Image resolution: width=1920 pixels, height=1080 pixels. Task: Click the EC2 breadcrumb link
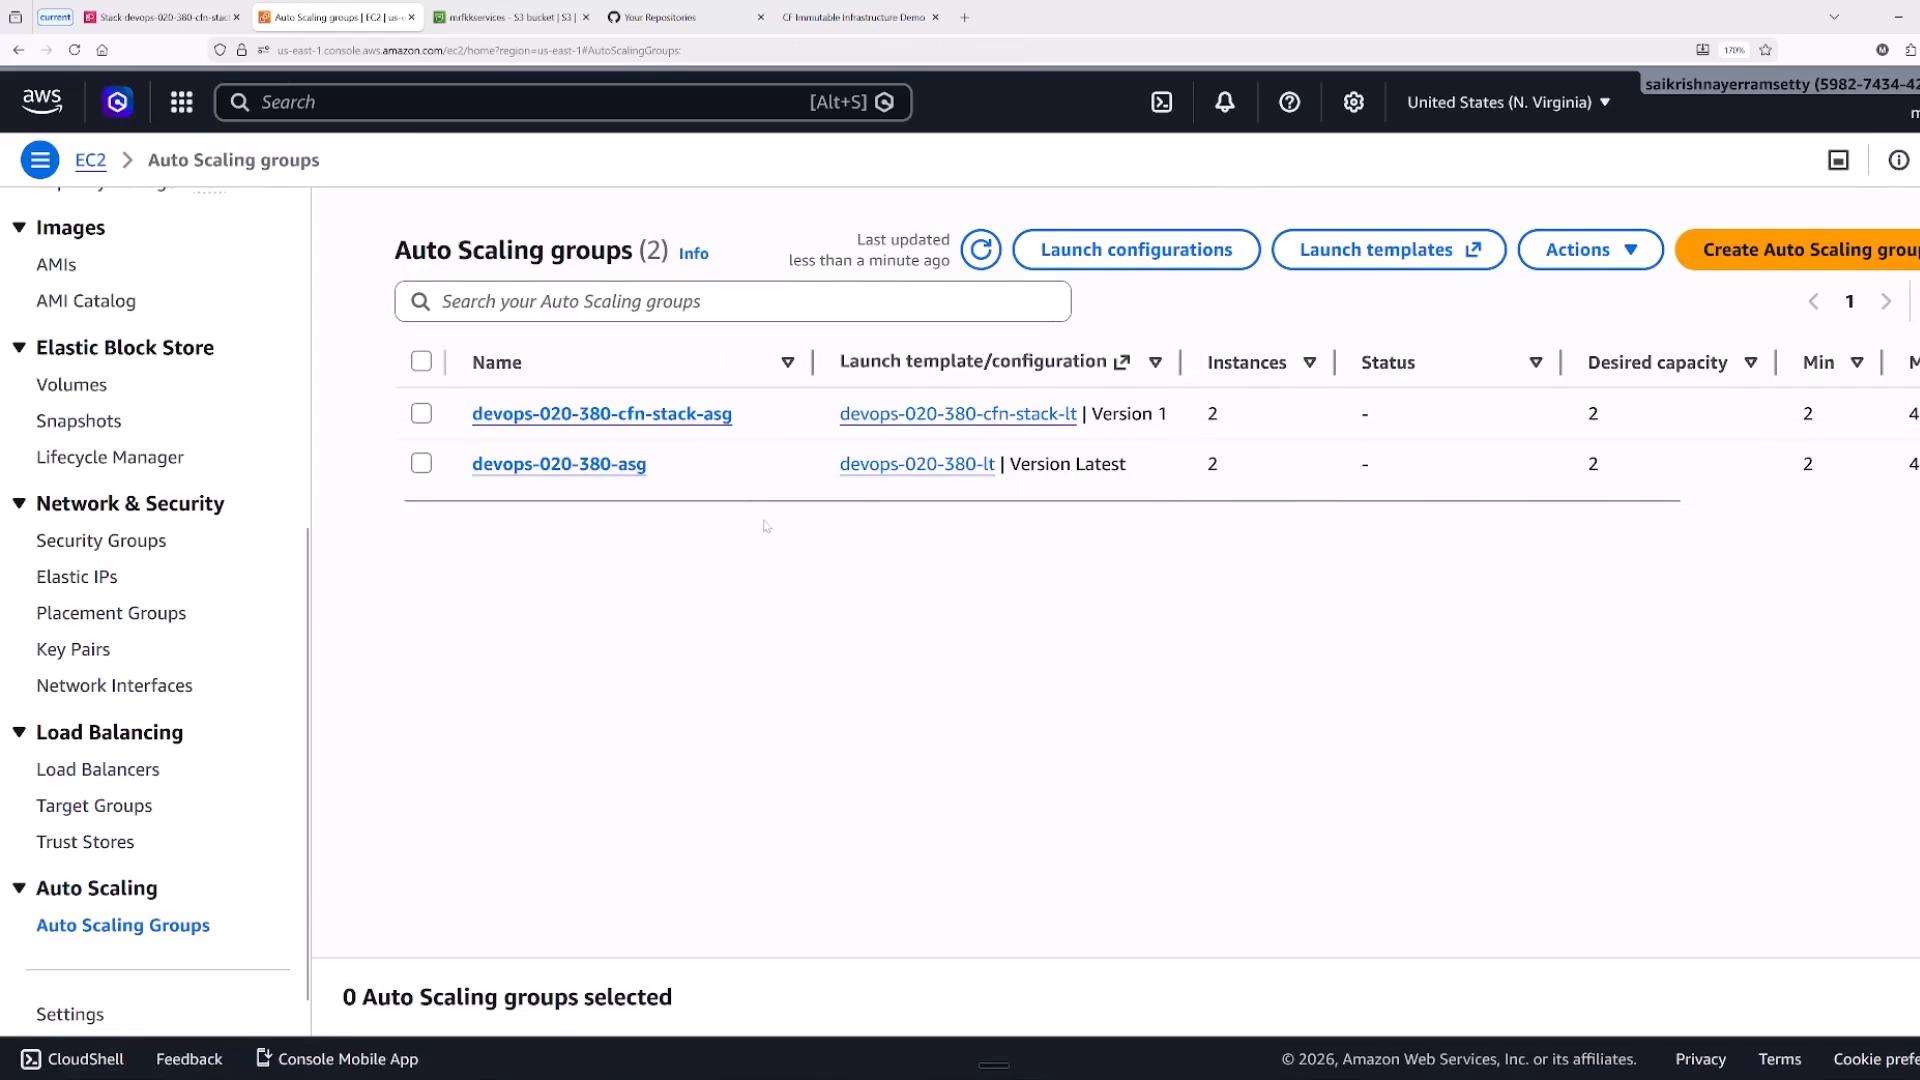[90, 160]
